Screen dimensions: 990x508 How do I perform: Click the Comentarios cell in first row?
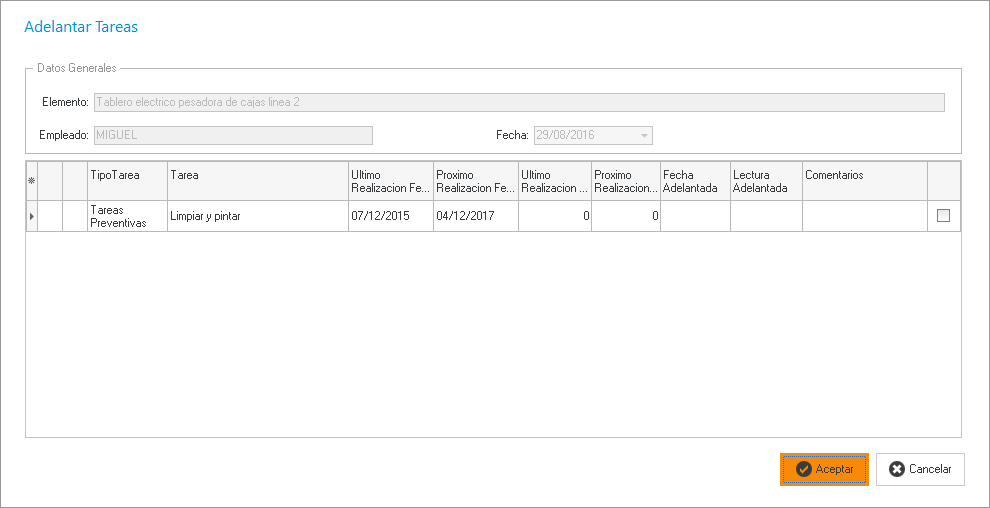point(864,216)
